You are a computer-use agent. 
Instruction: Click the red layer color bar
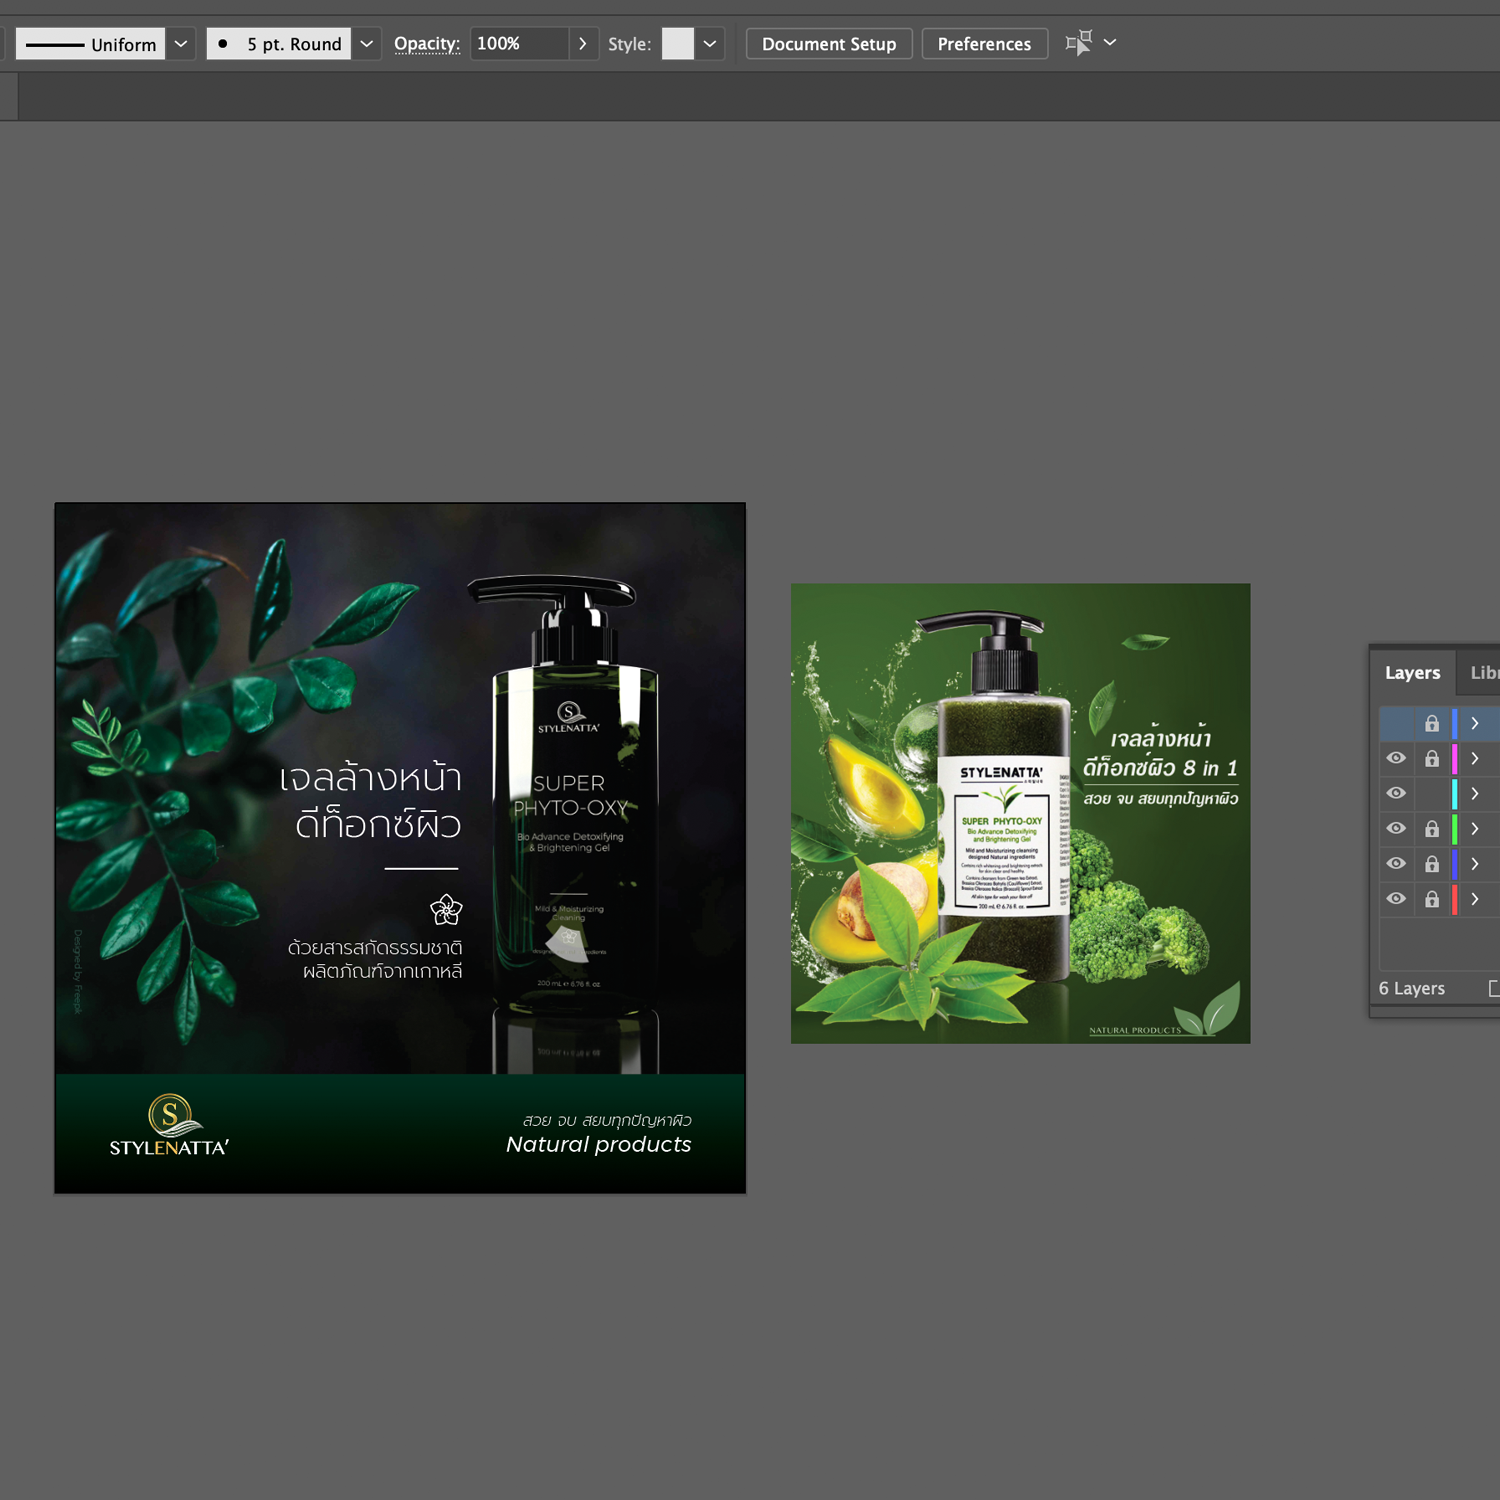(1454, 898)
